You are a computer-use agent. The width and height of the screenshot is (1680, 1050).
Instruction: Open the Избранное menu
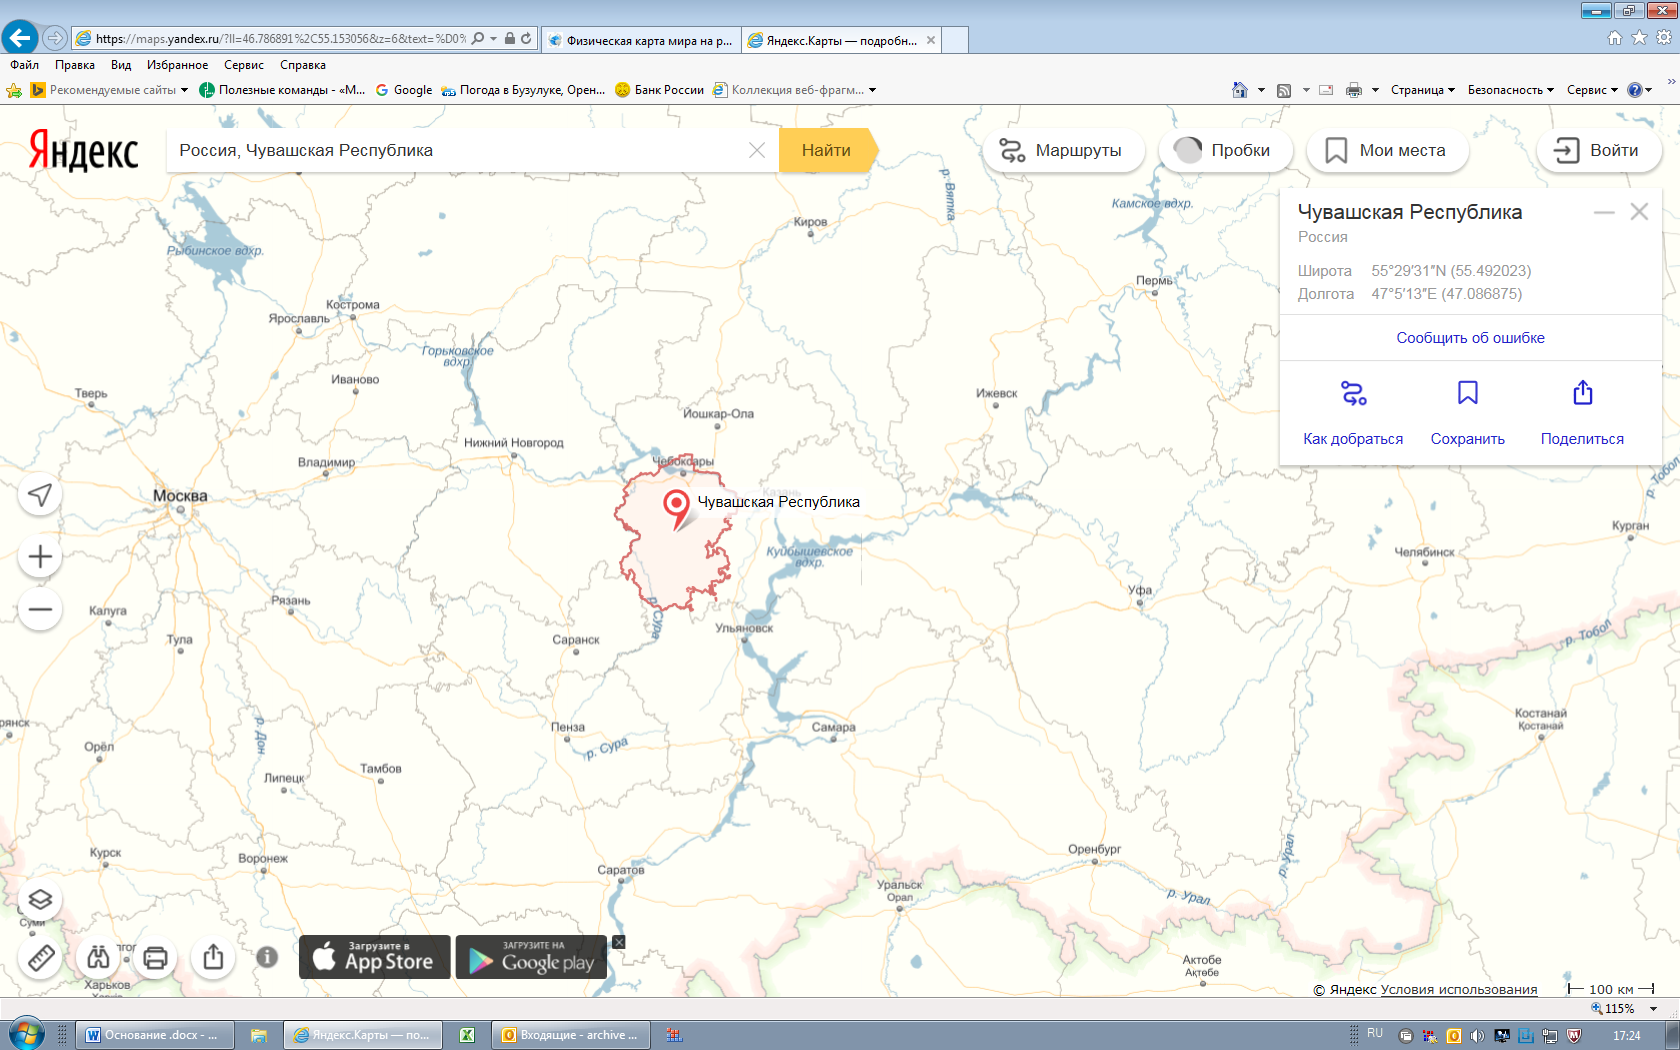click(177, 65)
